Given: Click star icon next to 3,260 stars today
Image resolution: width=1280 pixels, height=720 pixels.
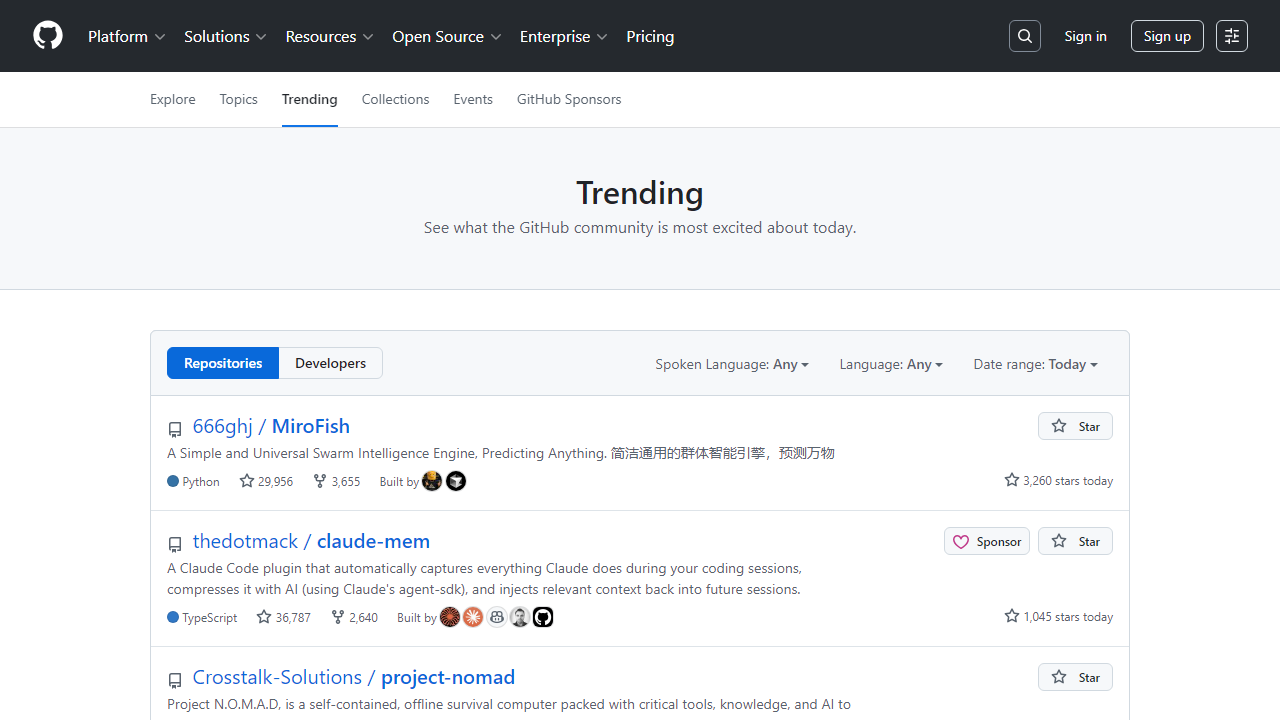Looking at the screenshot, I should point(1012,480).
